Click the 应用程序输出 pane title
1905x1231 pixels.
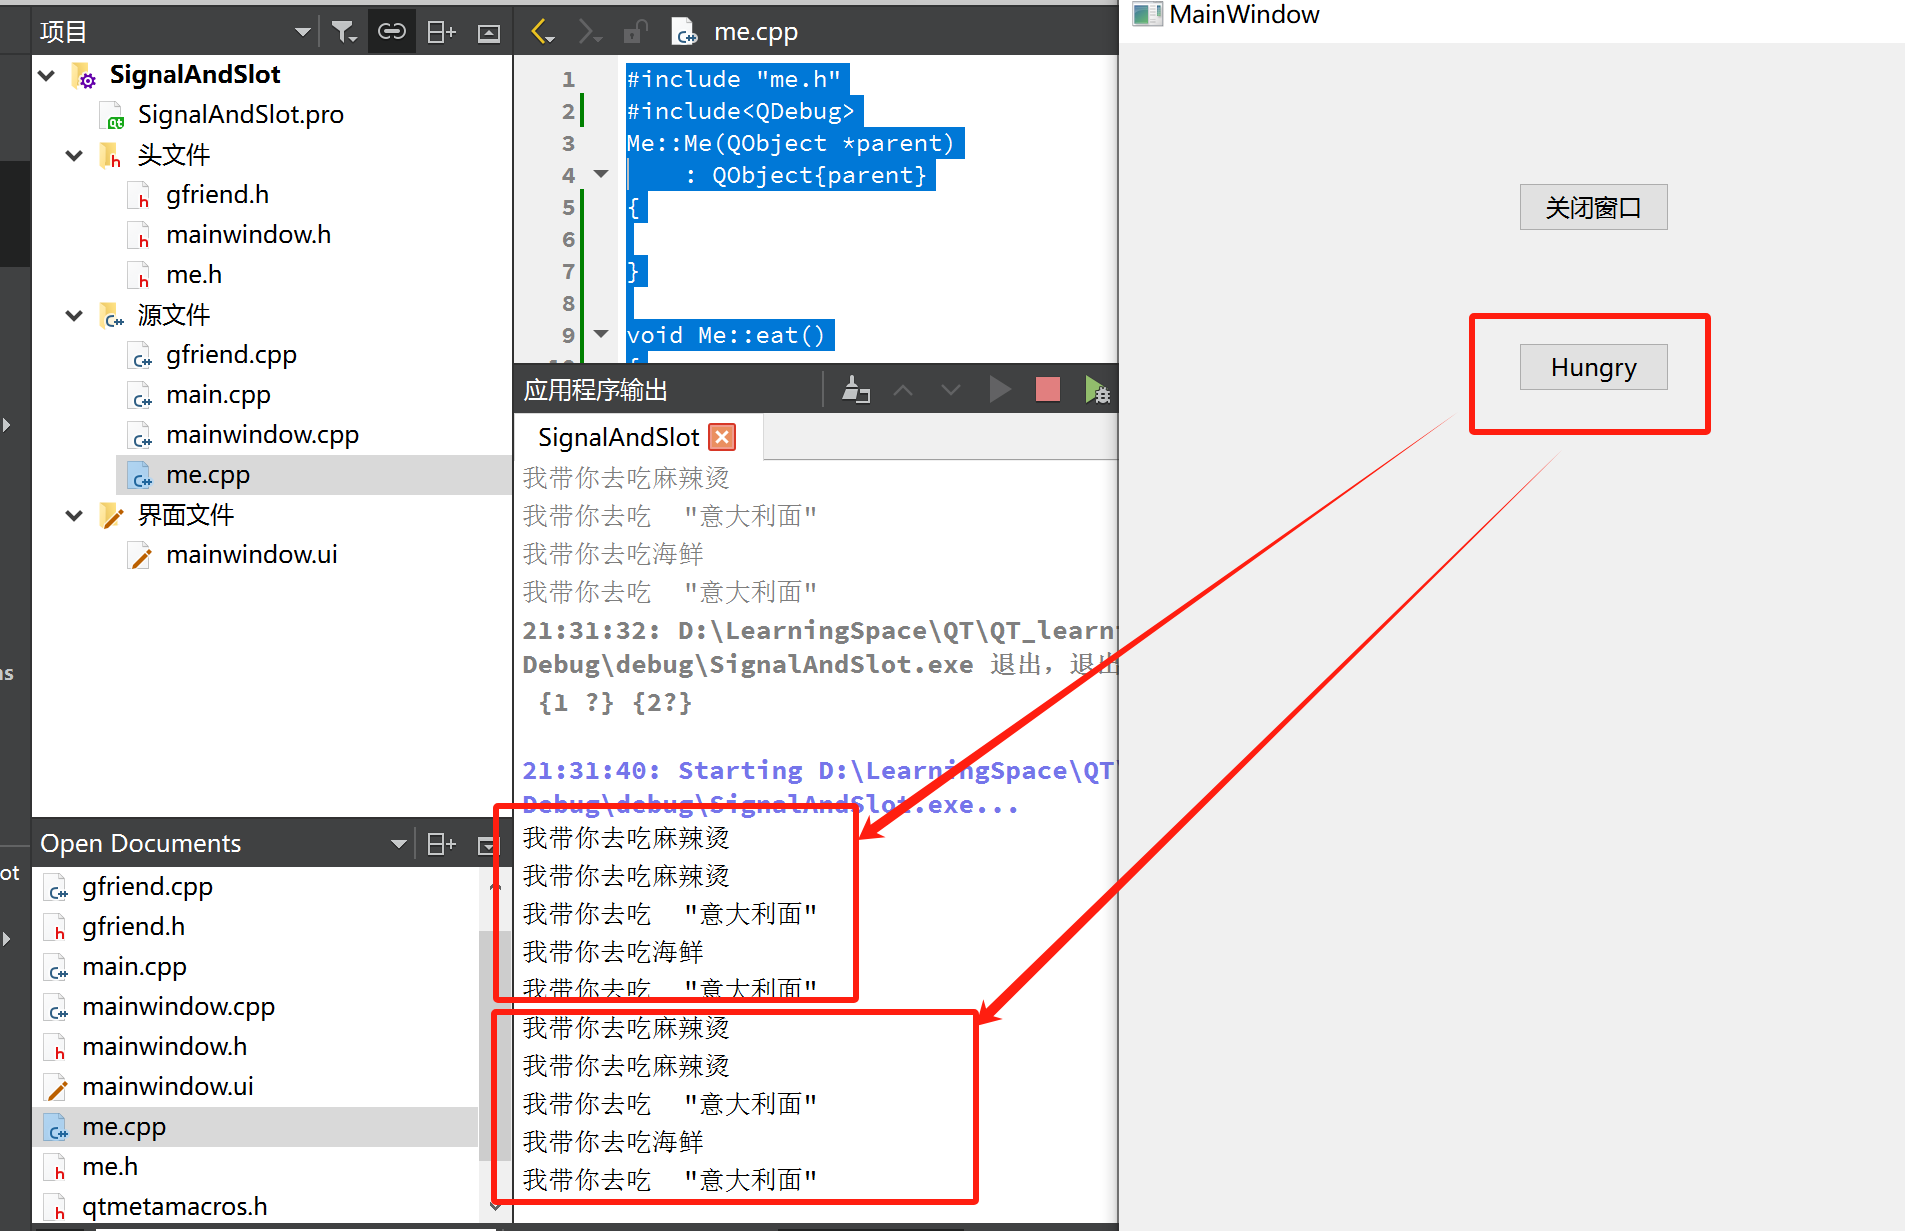[595, 390]
